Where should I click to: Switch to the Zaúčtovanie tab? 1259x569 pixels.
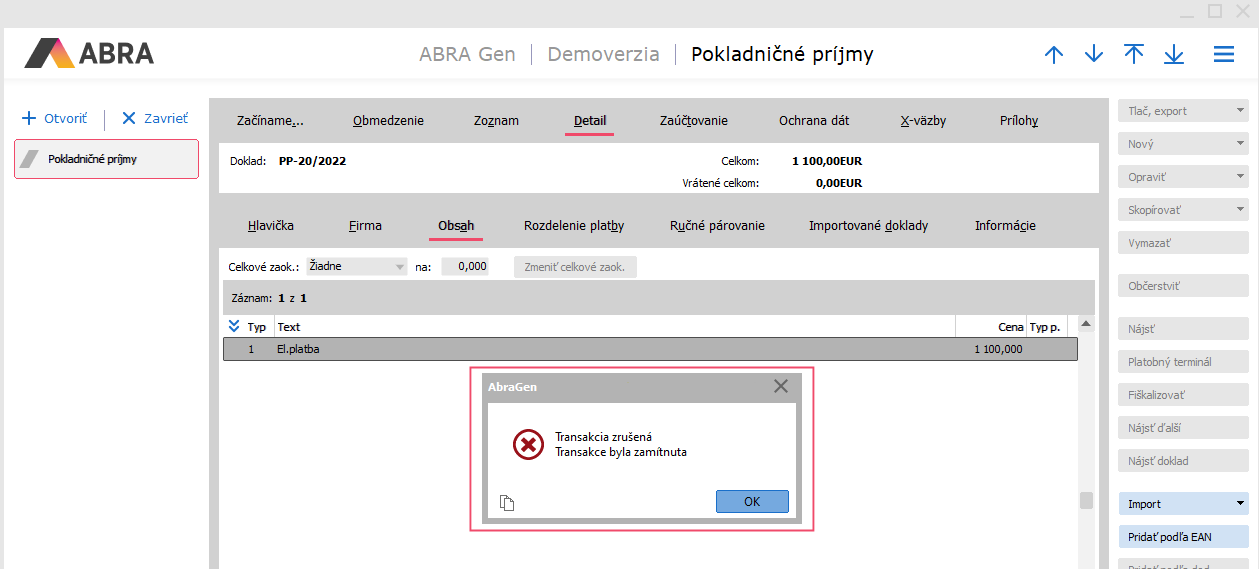(x=693, y=121)
